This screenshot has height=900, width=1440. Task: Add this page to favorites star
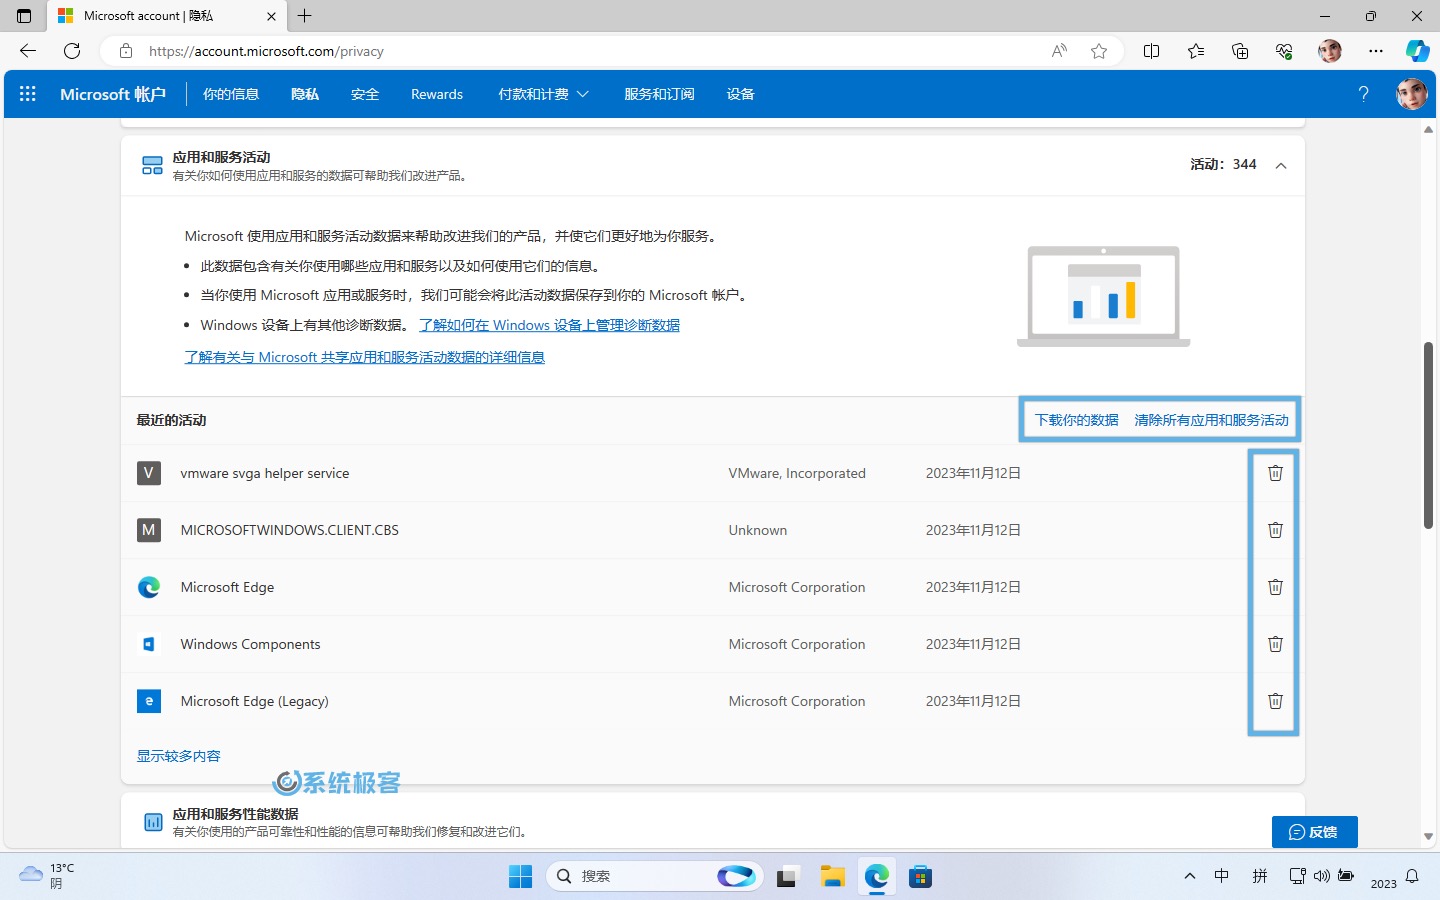point(1099,51)
